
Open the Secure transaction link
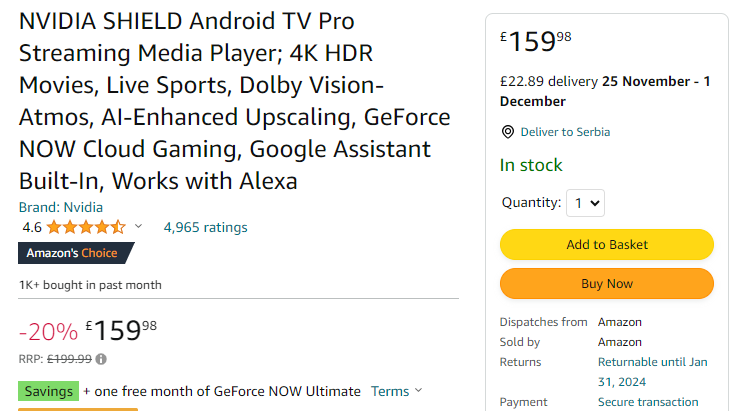648,402
